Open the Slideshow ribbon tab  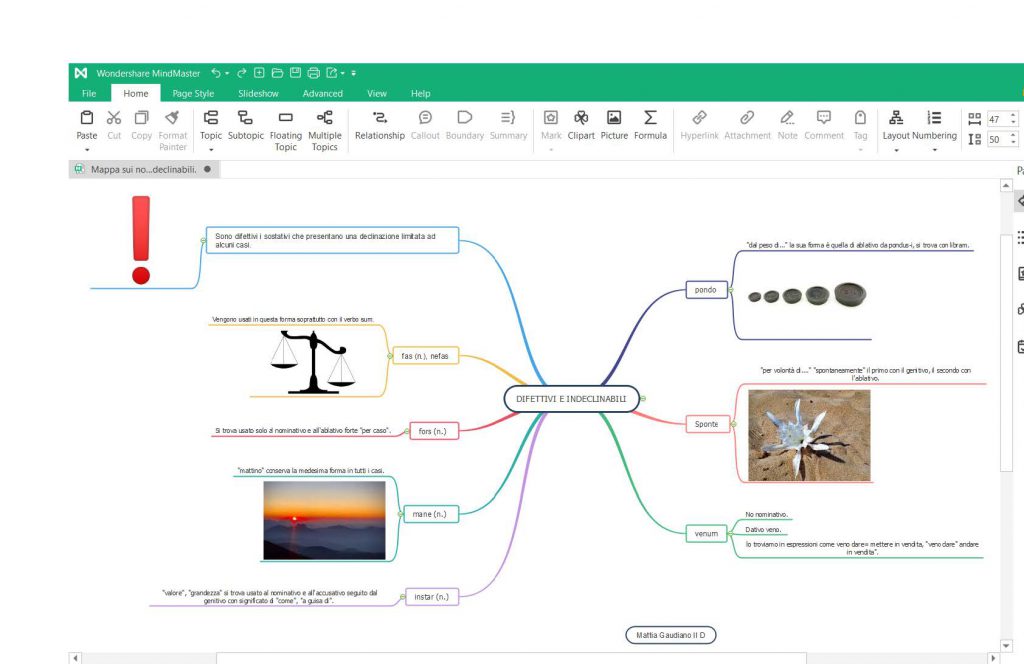coord(258,94)
